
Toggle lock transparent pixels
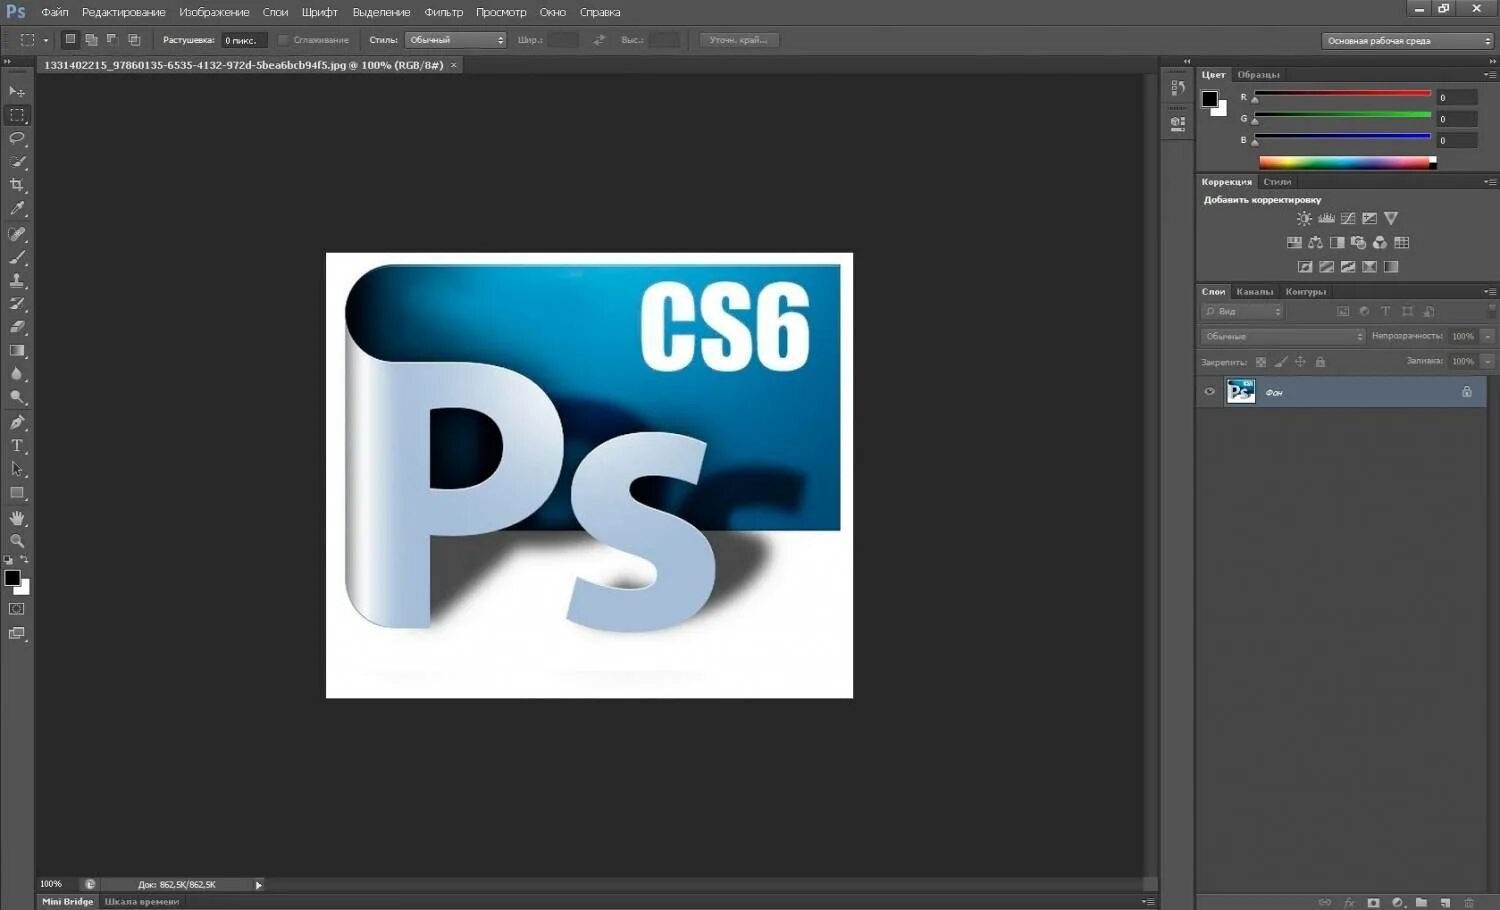pyautogui.click(x=1260, y=362)
